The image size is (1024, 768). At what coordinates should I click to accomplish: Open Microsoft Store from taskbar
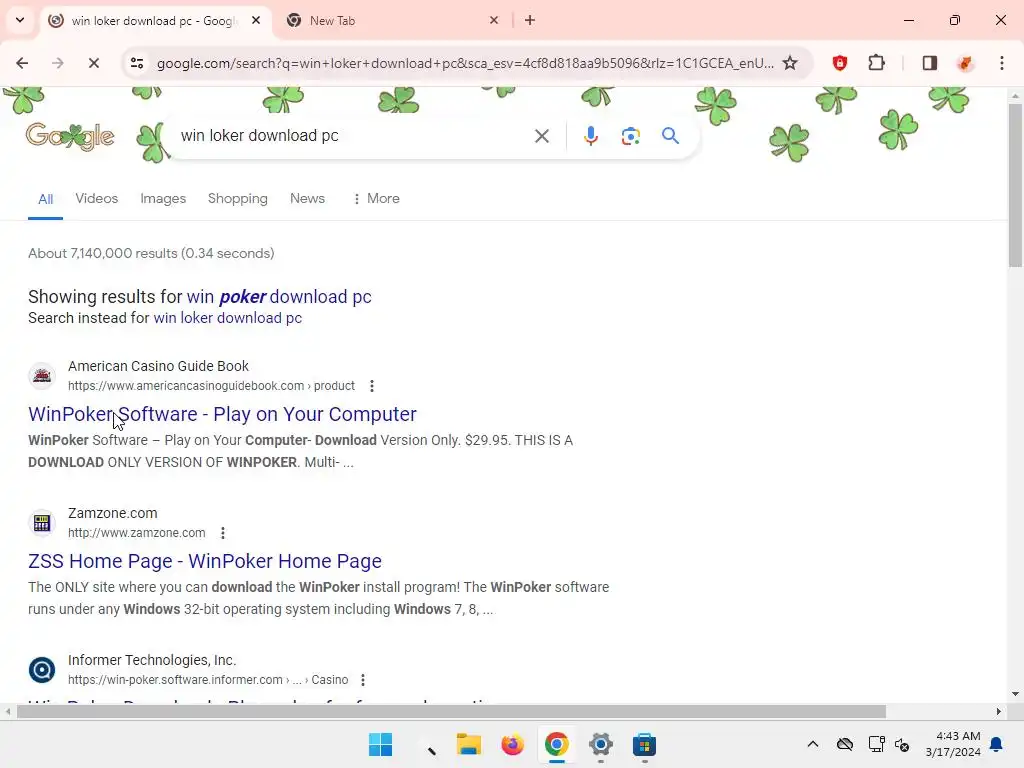coord(645,744)
